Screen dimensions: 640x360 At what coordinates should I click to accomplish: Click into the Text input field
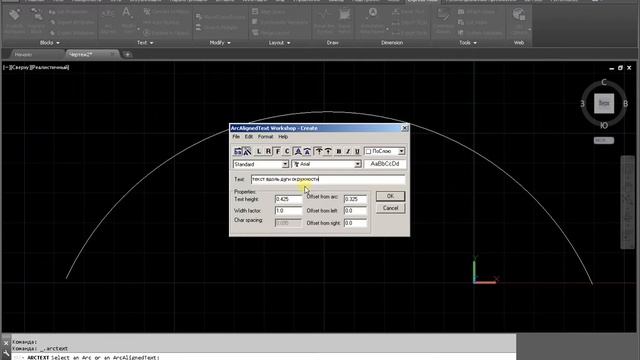tap(328, 179)
